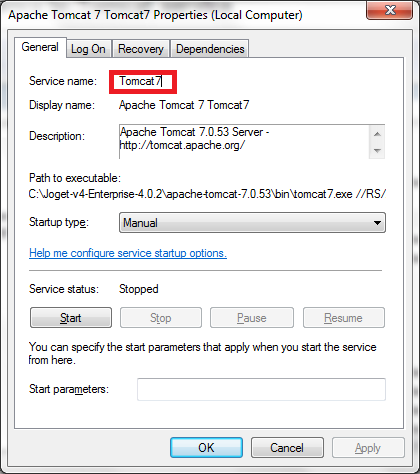Switch to the General tab
The height and width of the screenshot is (474, 420).
[40, 47]
